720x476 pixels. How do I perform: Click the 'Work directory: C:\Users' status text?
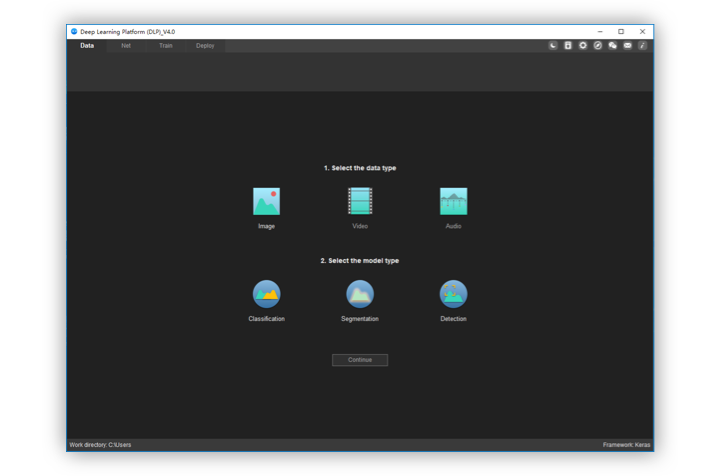(100, 445)
